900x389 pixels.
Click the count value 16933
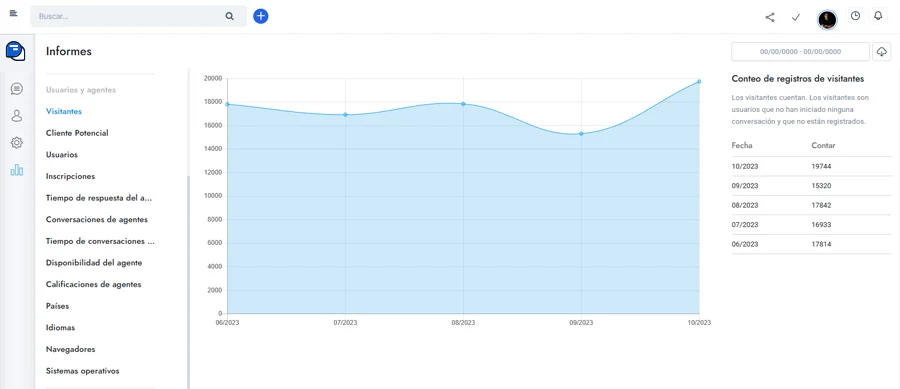[821, 225]
